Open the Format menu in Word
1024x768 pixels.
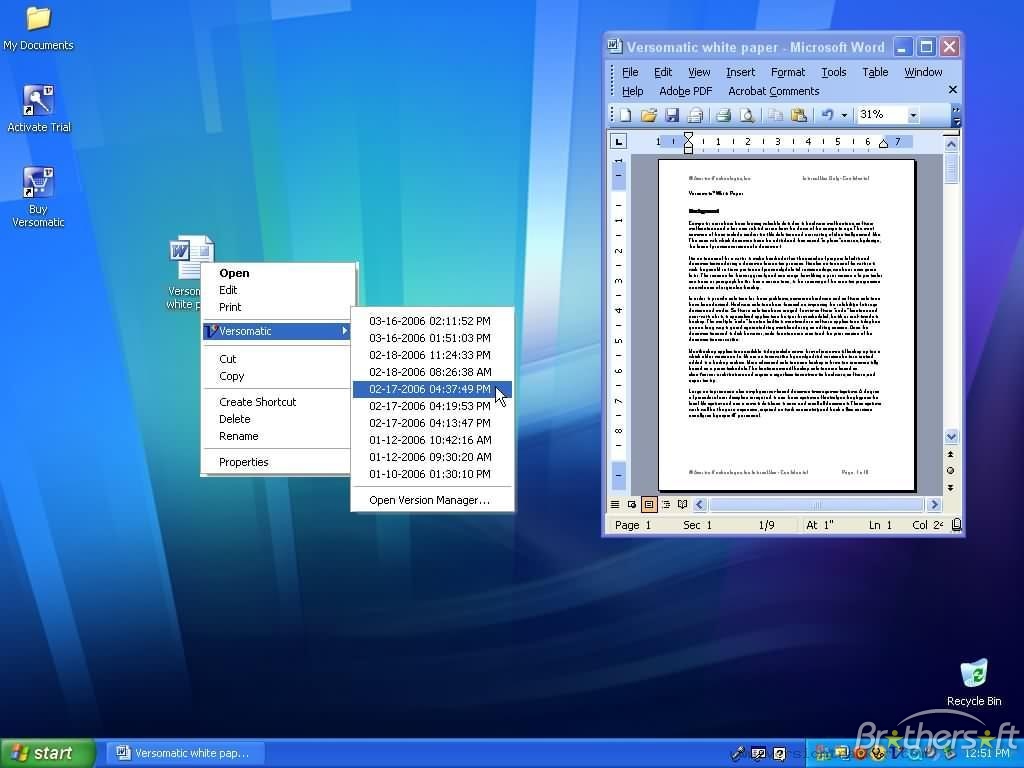[x=788, y=72]
